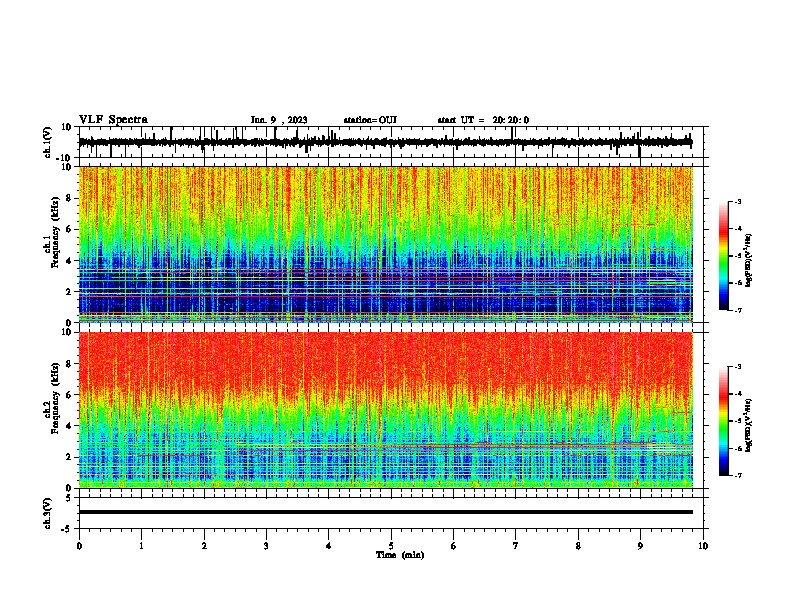Click the ch.2 colorbar log(PSD) label
The image size is (792, 612).
749,425
